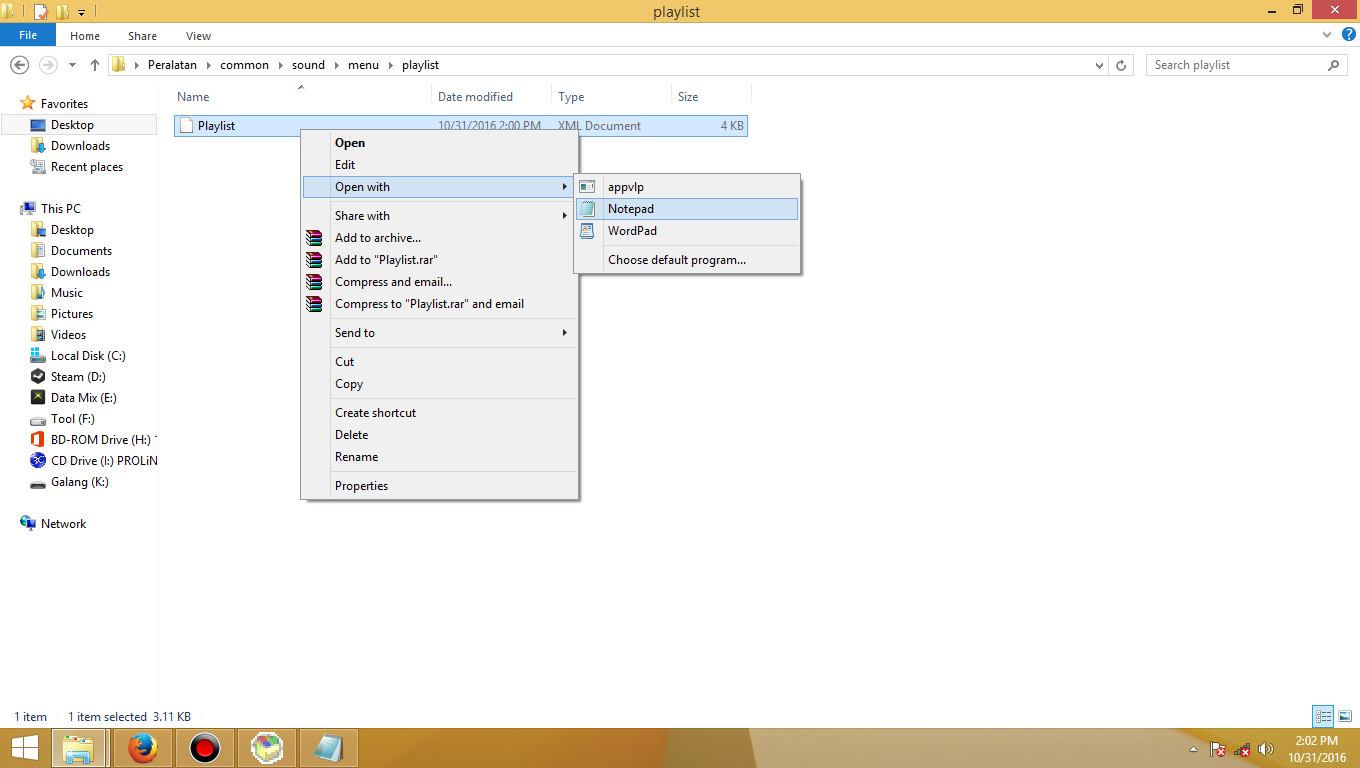The image size is (1360, 768).
Task: Click the Windows Start button
Action: click(24, 748)
